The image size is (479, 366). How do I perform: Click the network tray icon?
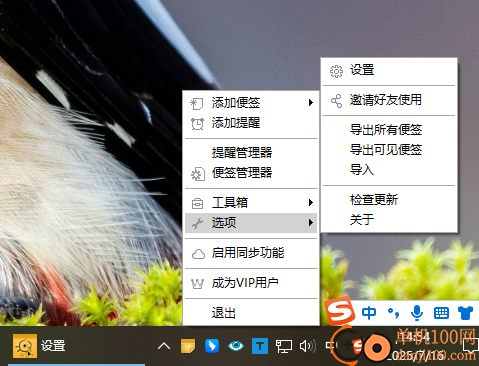tap(284, 347)
